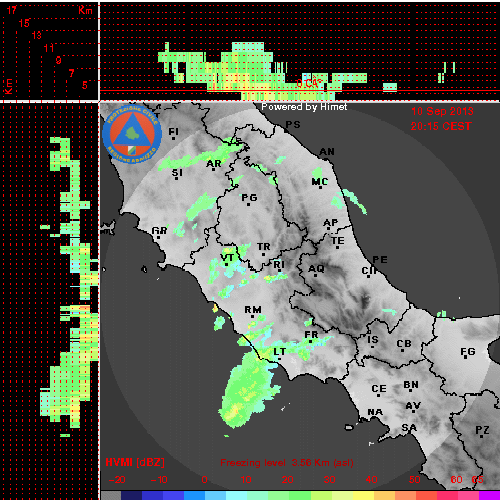
Task: Click the AV city label
Action: pyautogui.click(x=413, y=406)
